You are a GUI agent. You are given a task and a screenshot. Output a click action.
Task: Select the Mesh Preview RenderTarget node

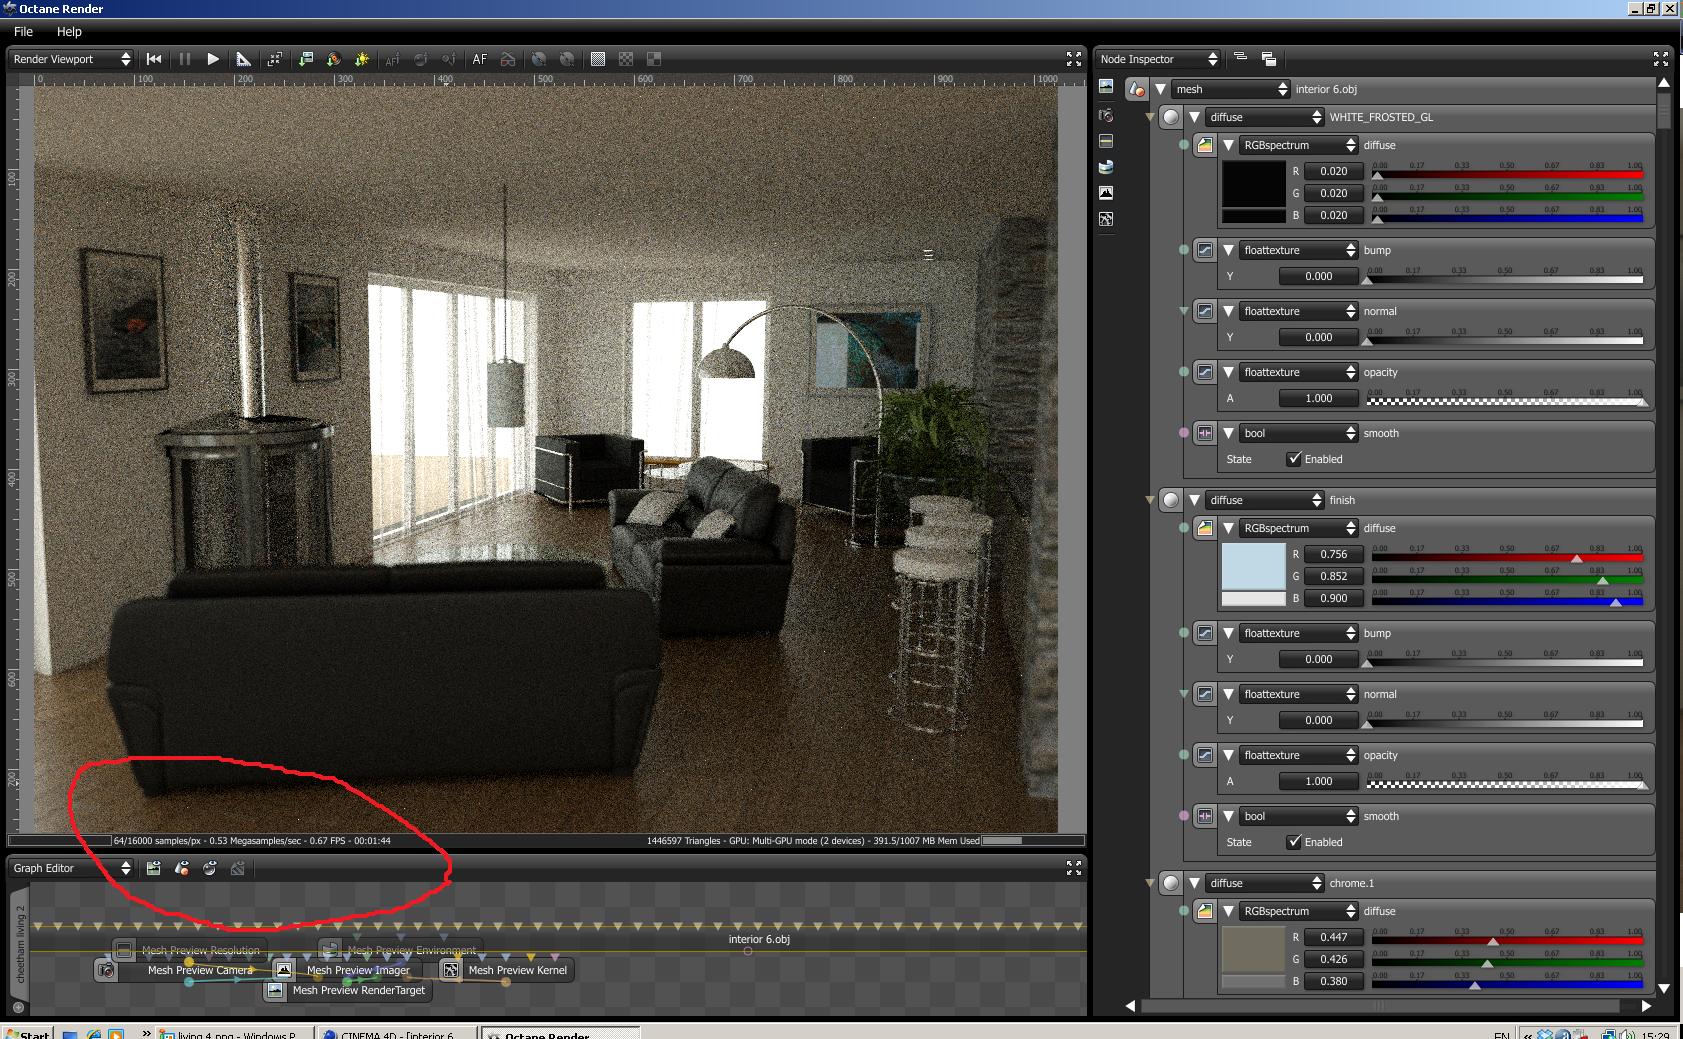pyautogui.click(x=347, y=990)
